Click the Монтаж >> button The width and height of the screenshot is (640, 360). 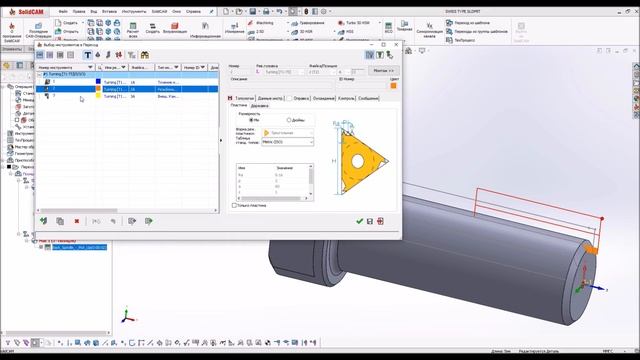384,71
